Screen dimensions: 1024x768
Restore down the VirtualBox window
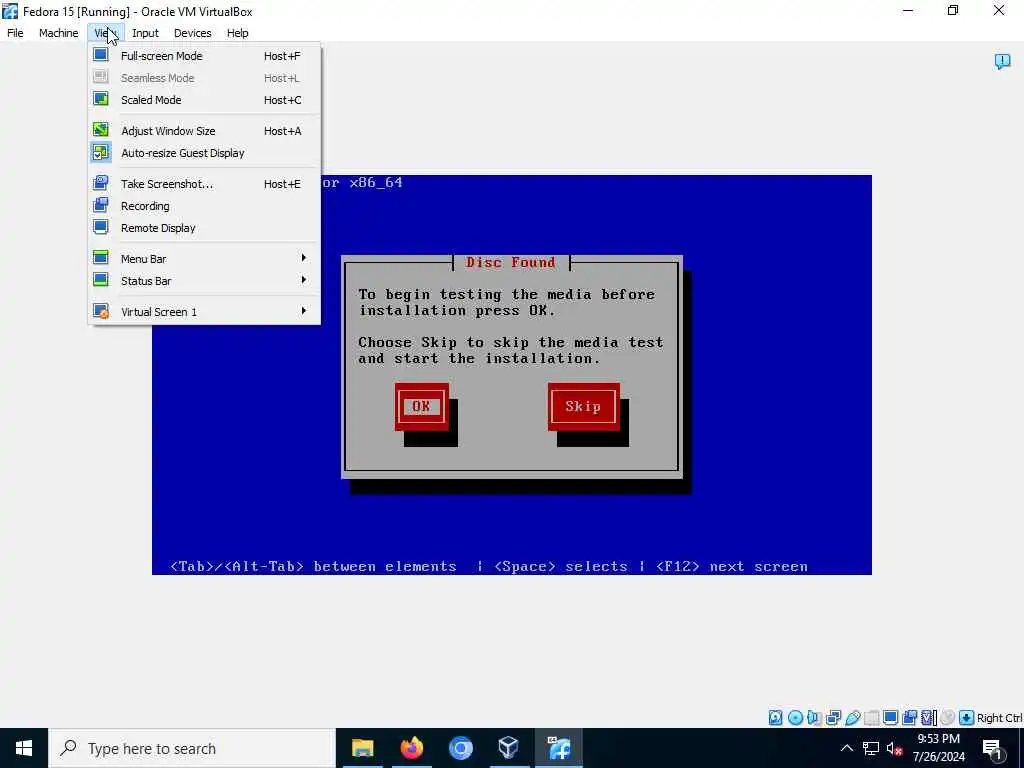(953, 10)
